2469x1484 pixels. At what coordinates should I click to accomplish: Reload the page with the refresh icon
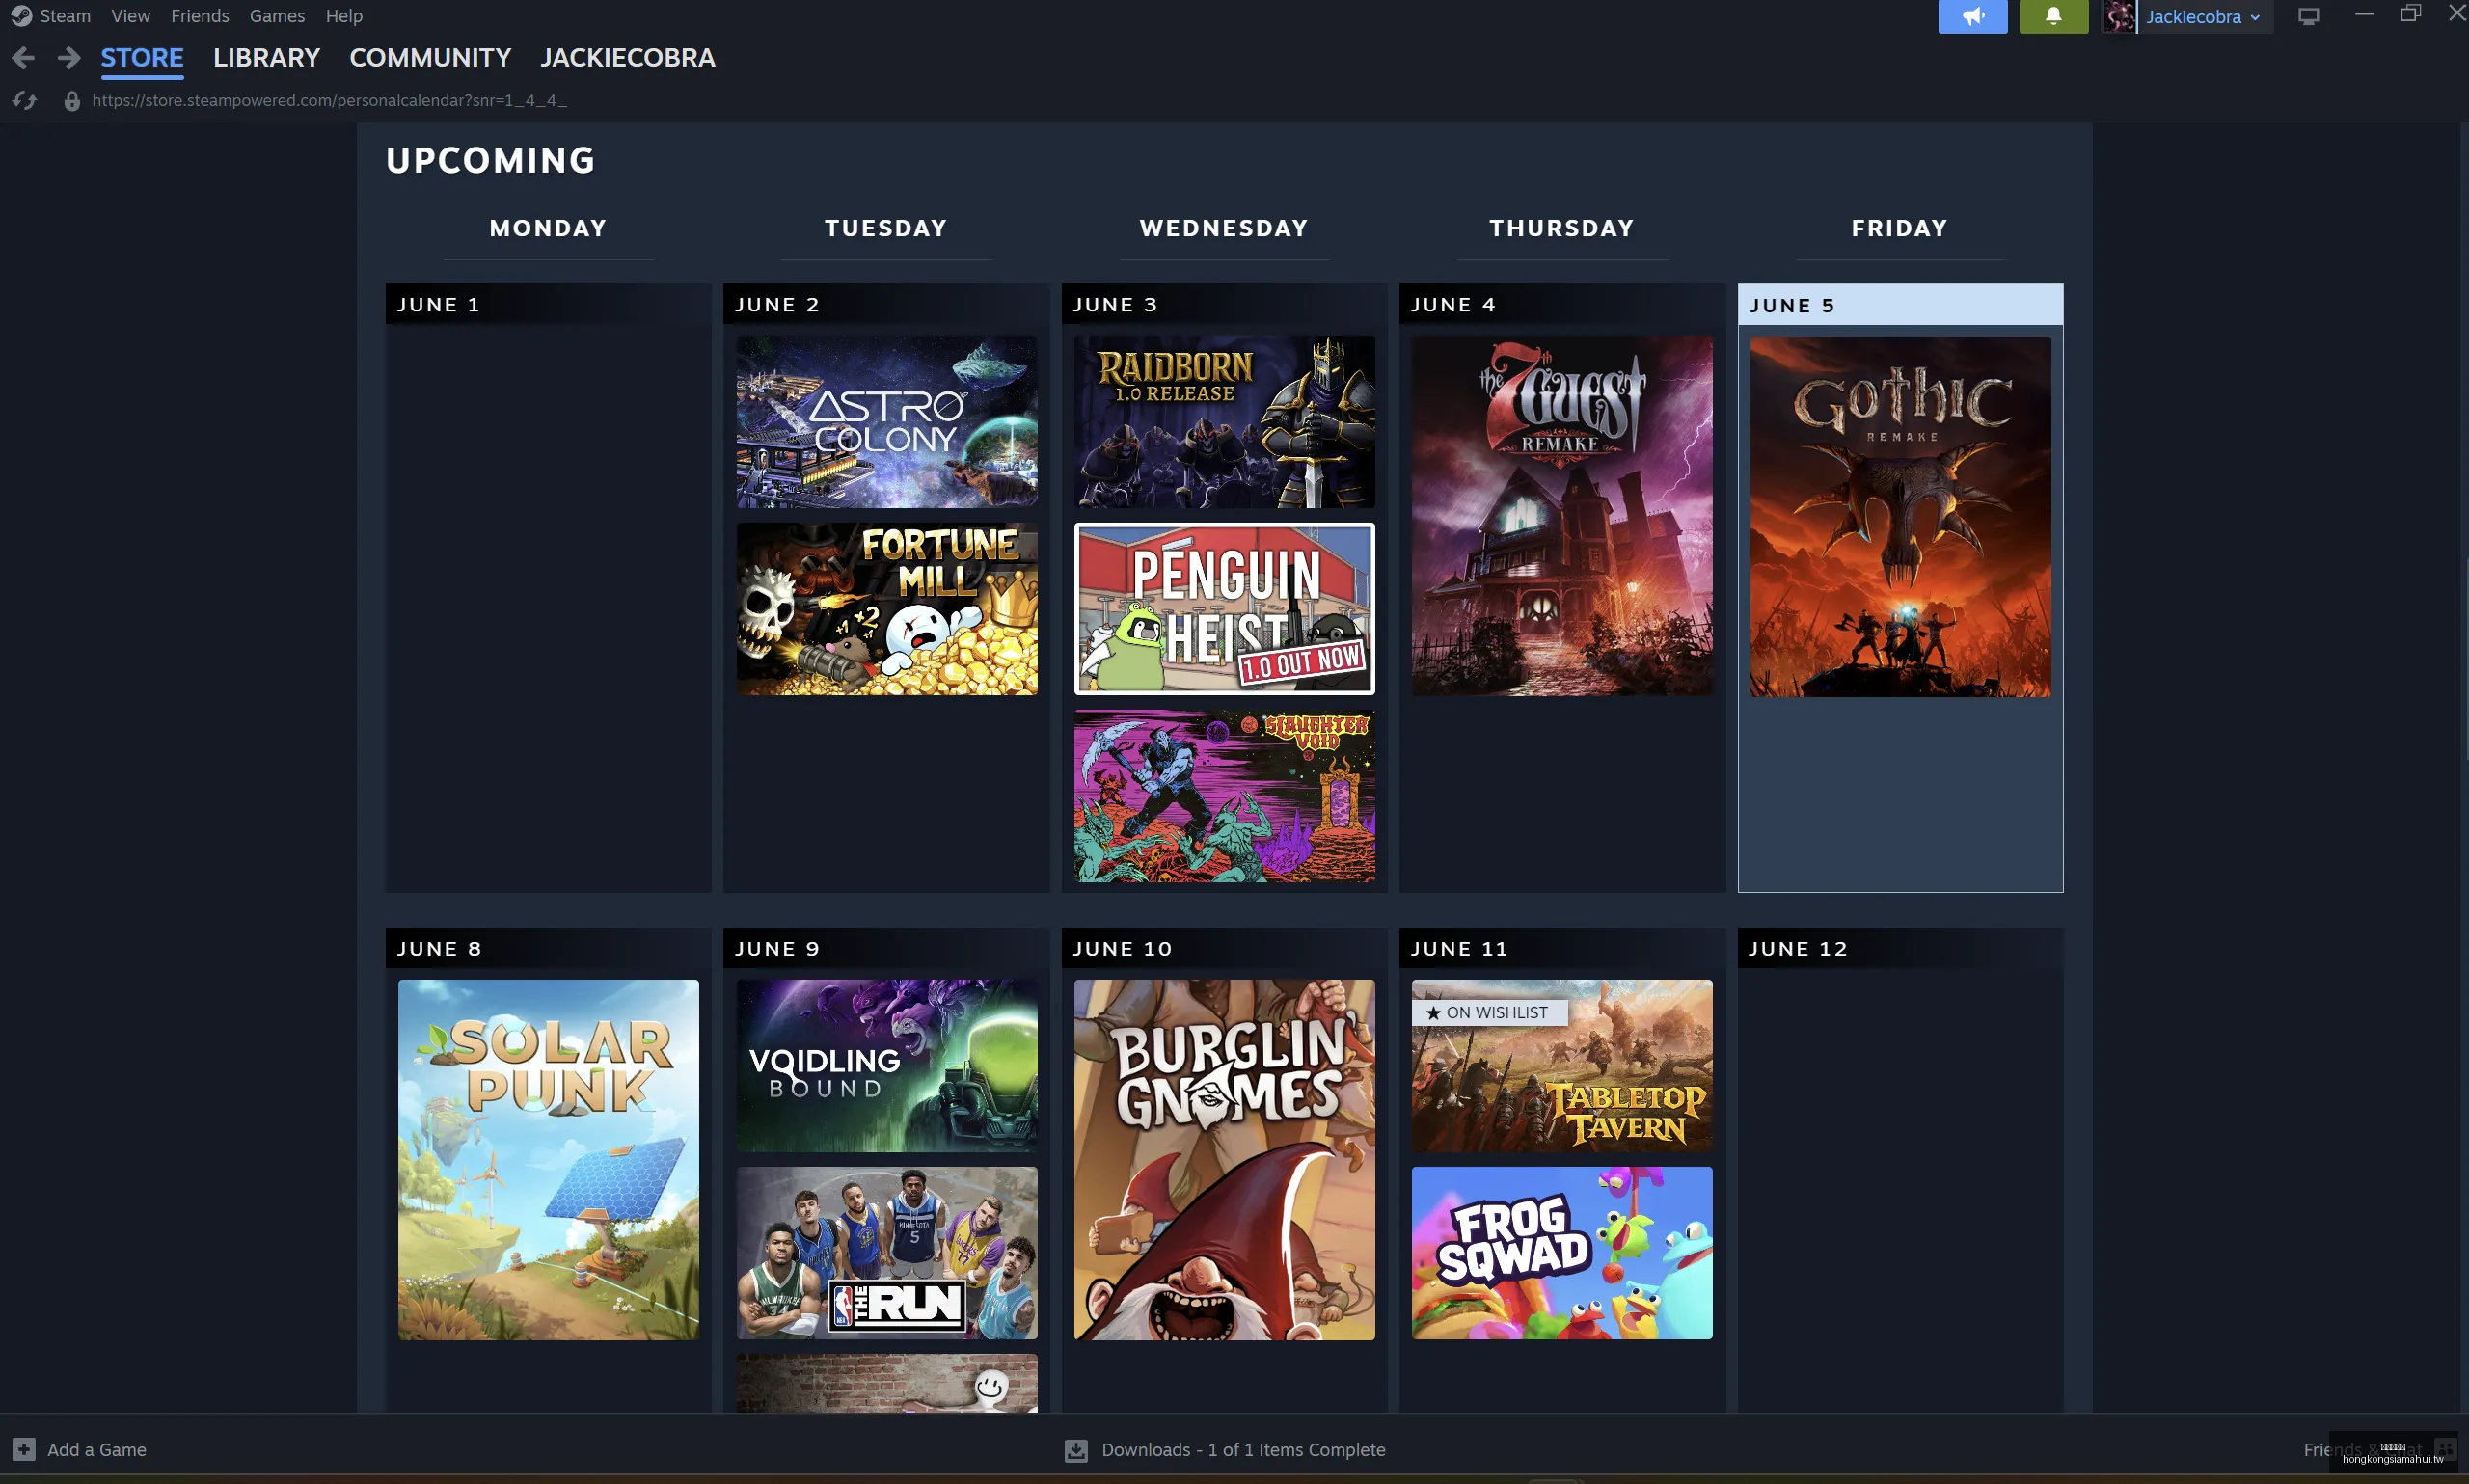(x=24, y=100)
